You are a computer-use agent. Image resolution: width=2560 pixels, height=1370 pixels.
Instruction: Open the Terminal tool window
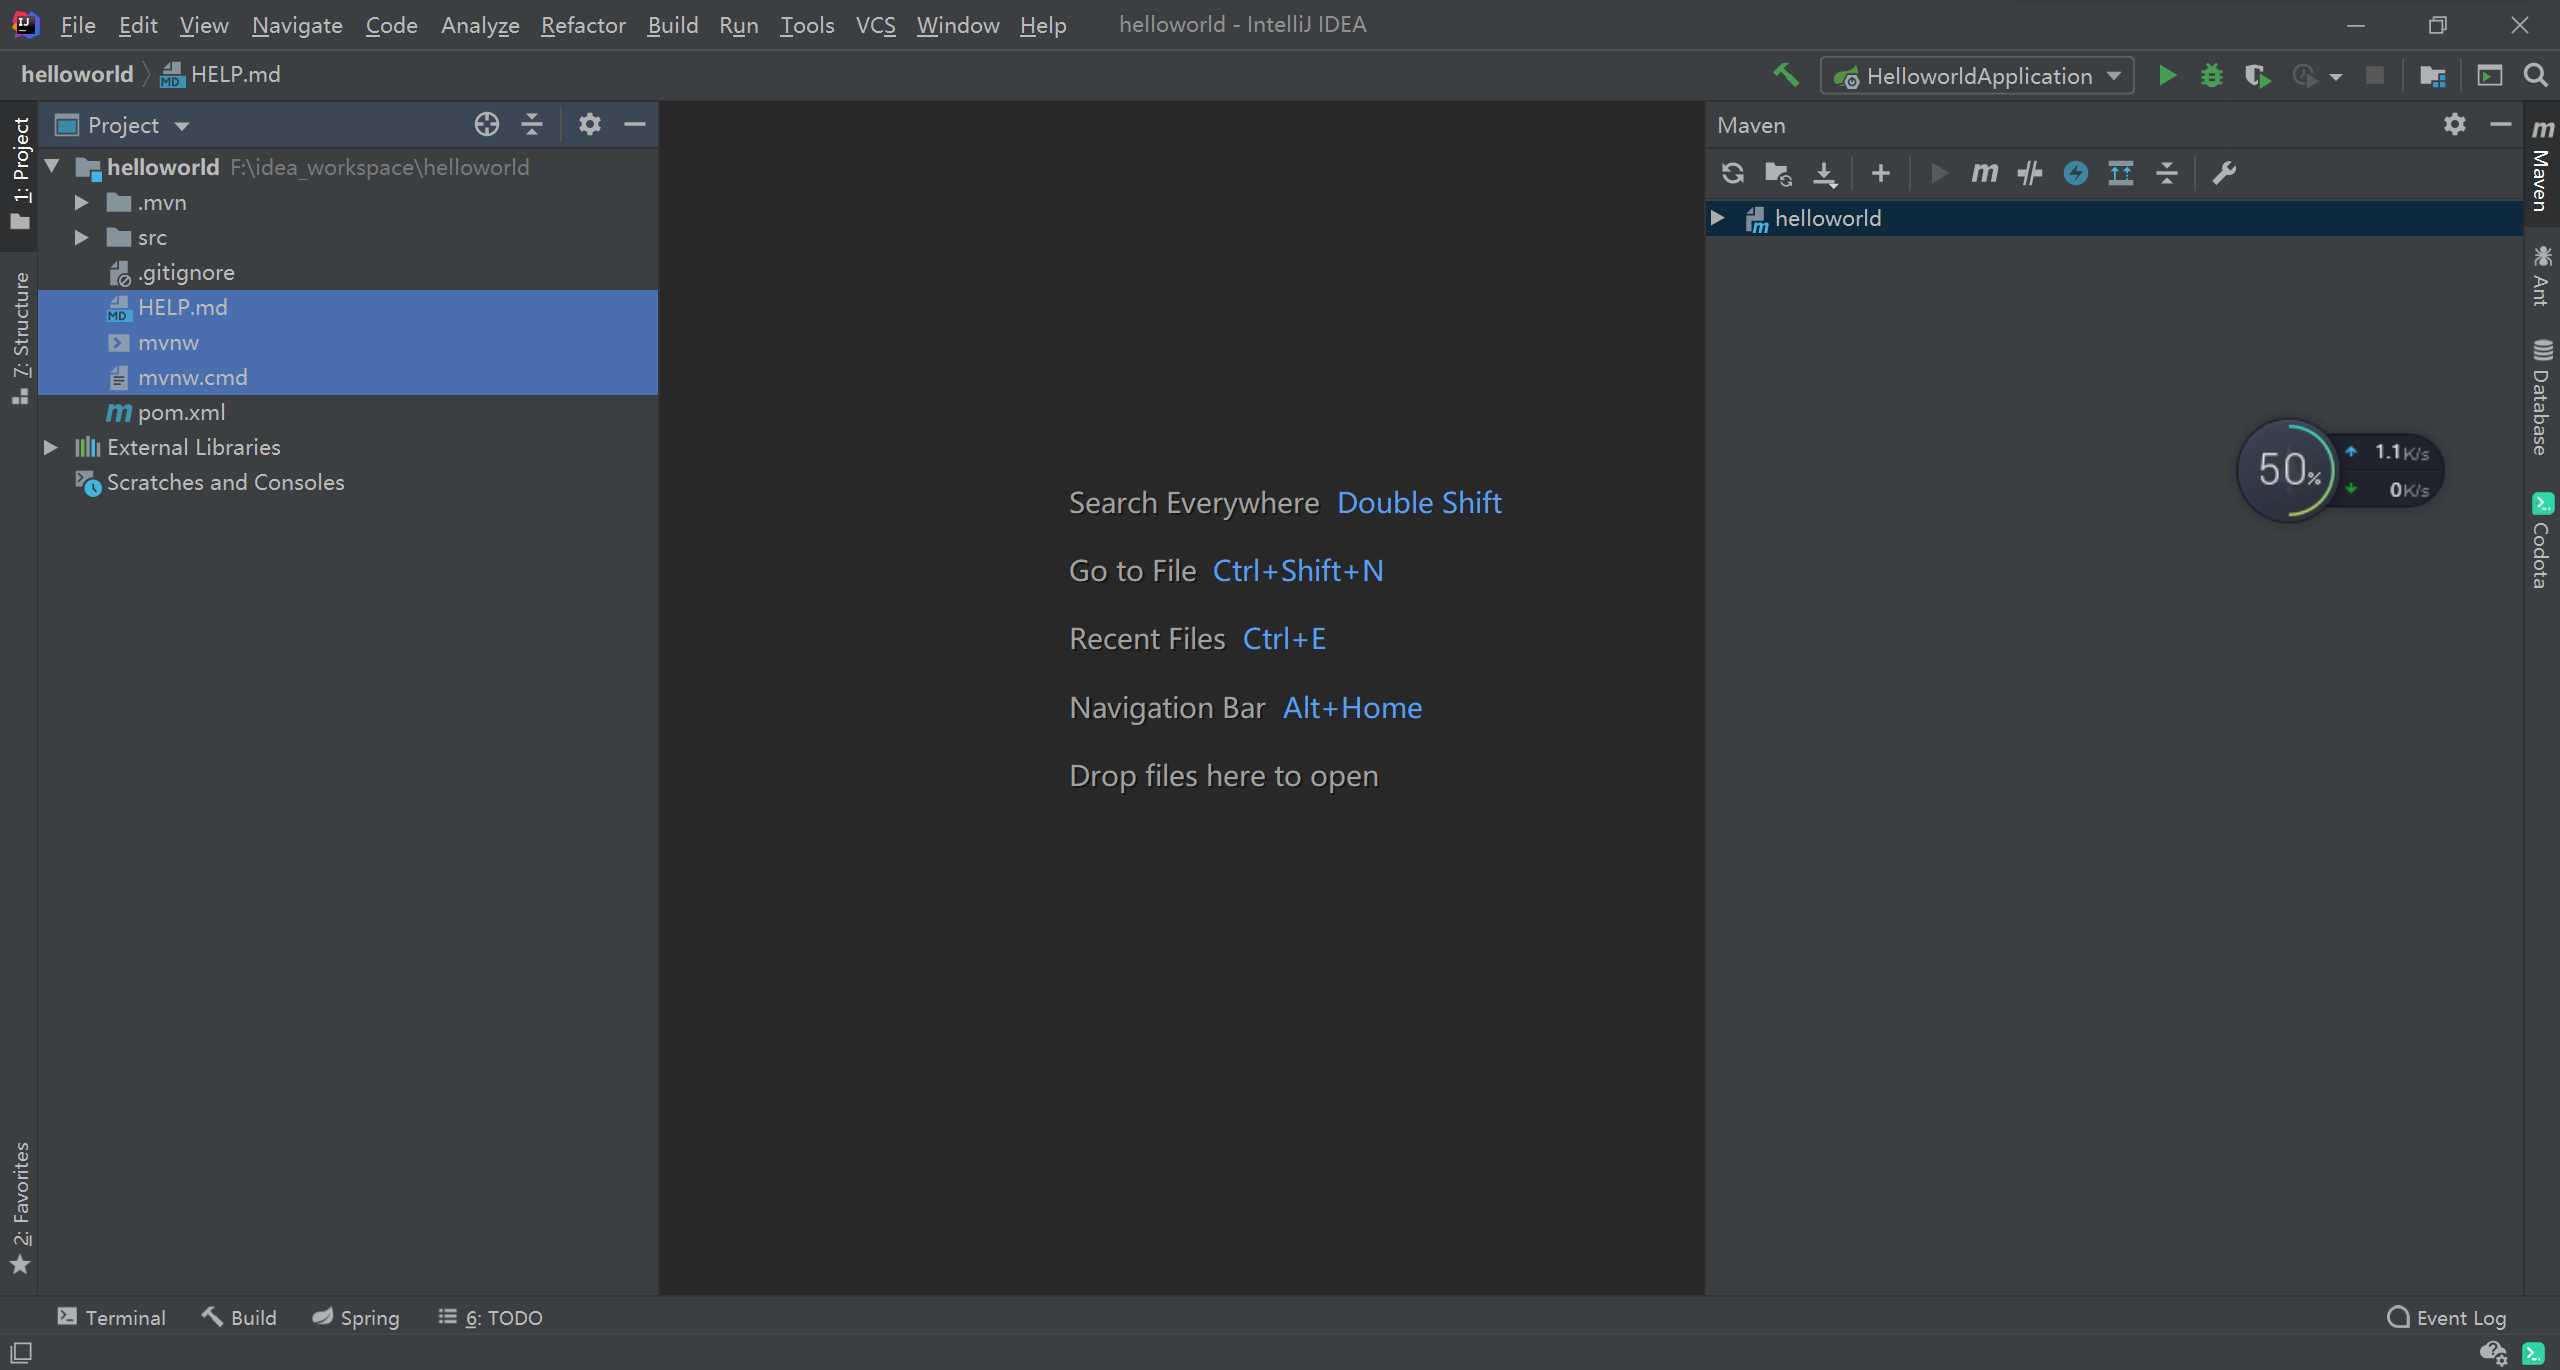tap(111, 1317)
